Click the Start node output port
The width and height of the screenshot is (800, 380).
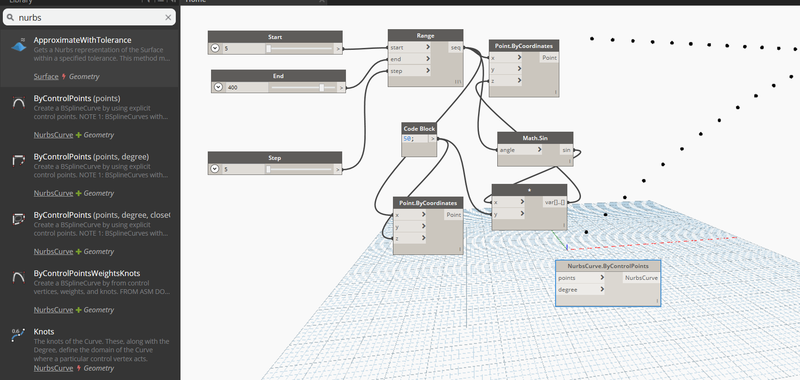click(338, 49)
